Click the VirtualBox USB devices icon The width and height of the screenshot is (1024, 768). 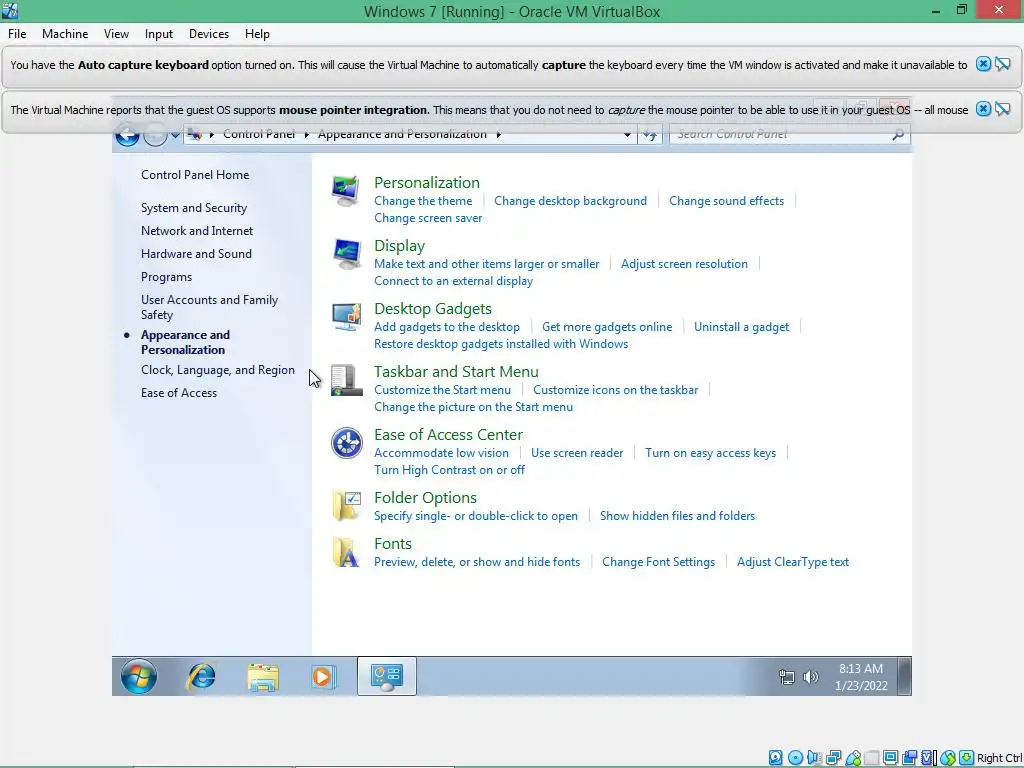point(853,758)
